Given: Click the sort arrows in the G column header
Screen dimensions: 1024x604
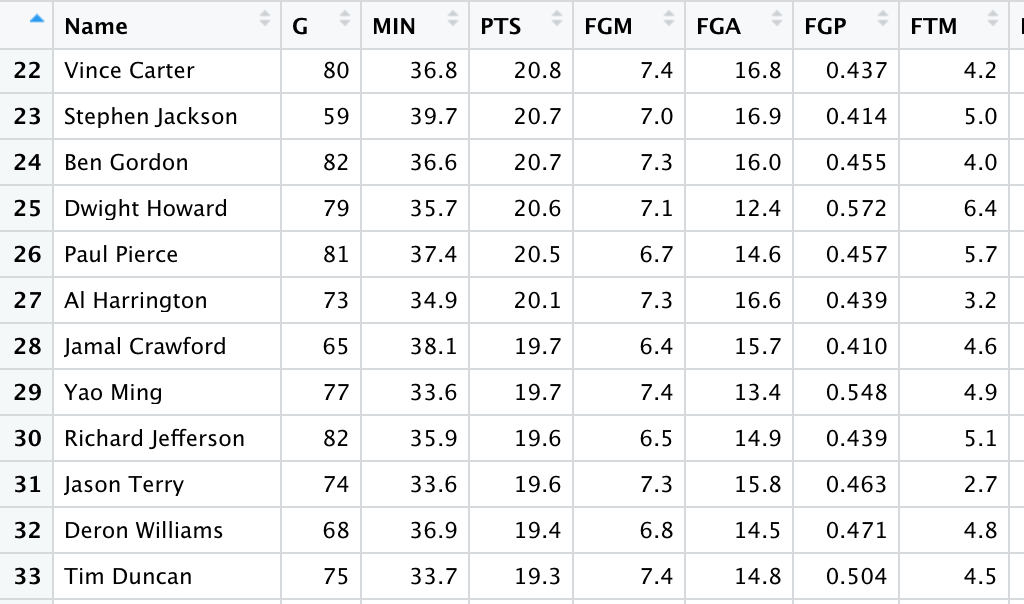Looking at the screenshot, I should coord(345,19).
